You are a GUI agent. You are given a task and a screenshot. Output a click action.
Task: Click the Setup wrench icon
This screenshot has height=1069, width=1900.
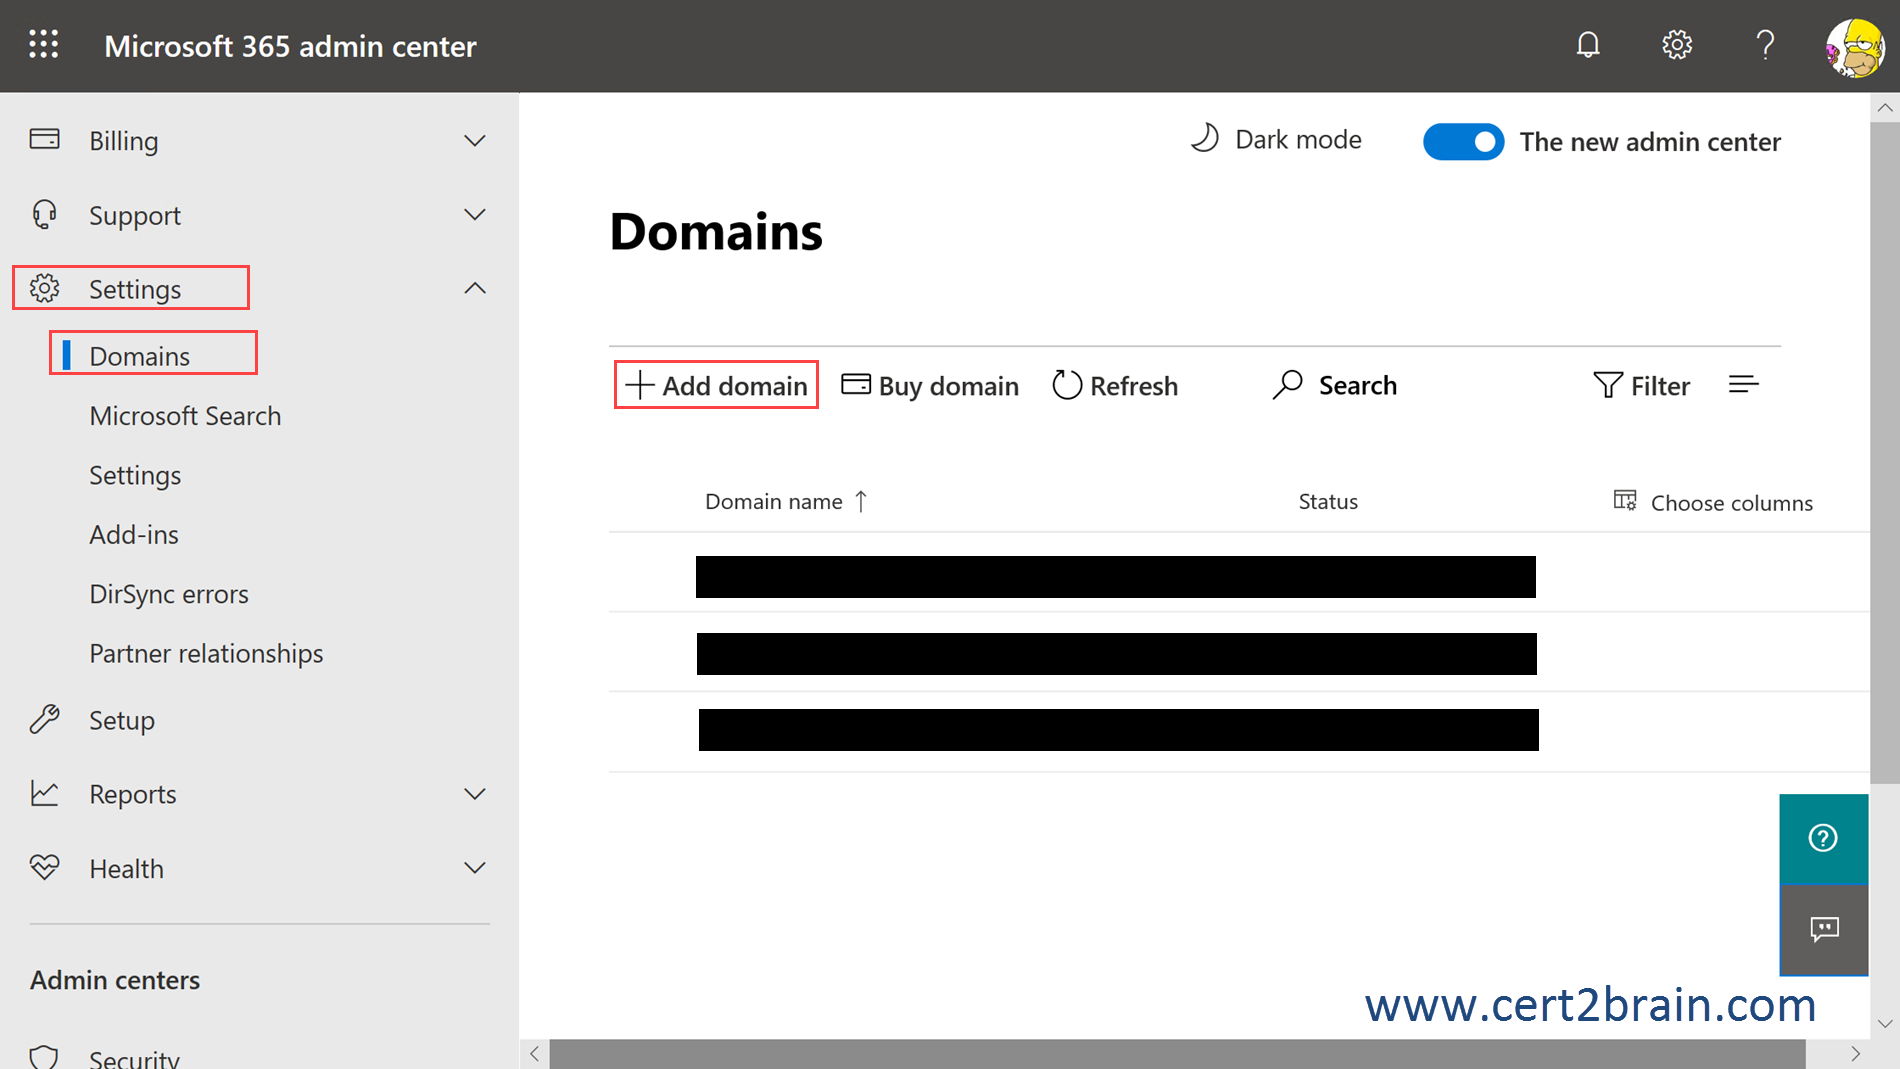pos(45,719)
